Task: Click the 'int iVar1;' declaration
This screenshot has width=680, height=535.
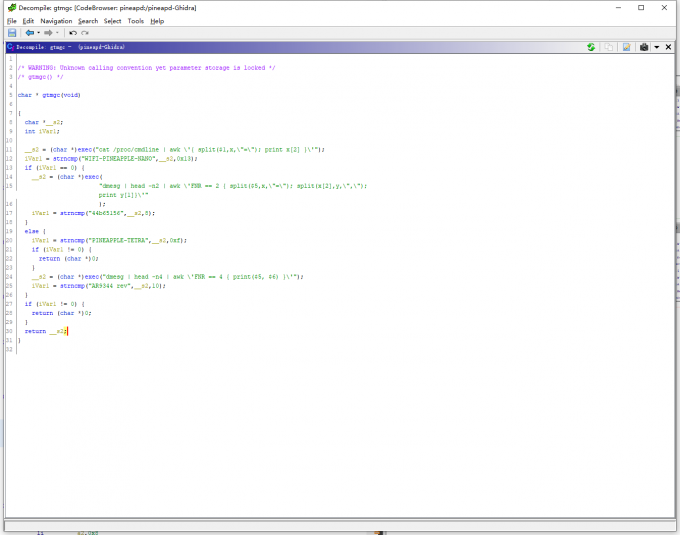Action: tap(42, 131)
